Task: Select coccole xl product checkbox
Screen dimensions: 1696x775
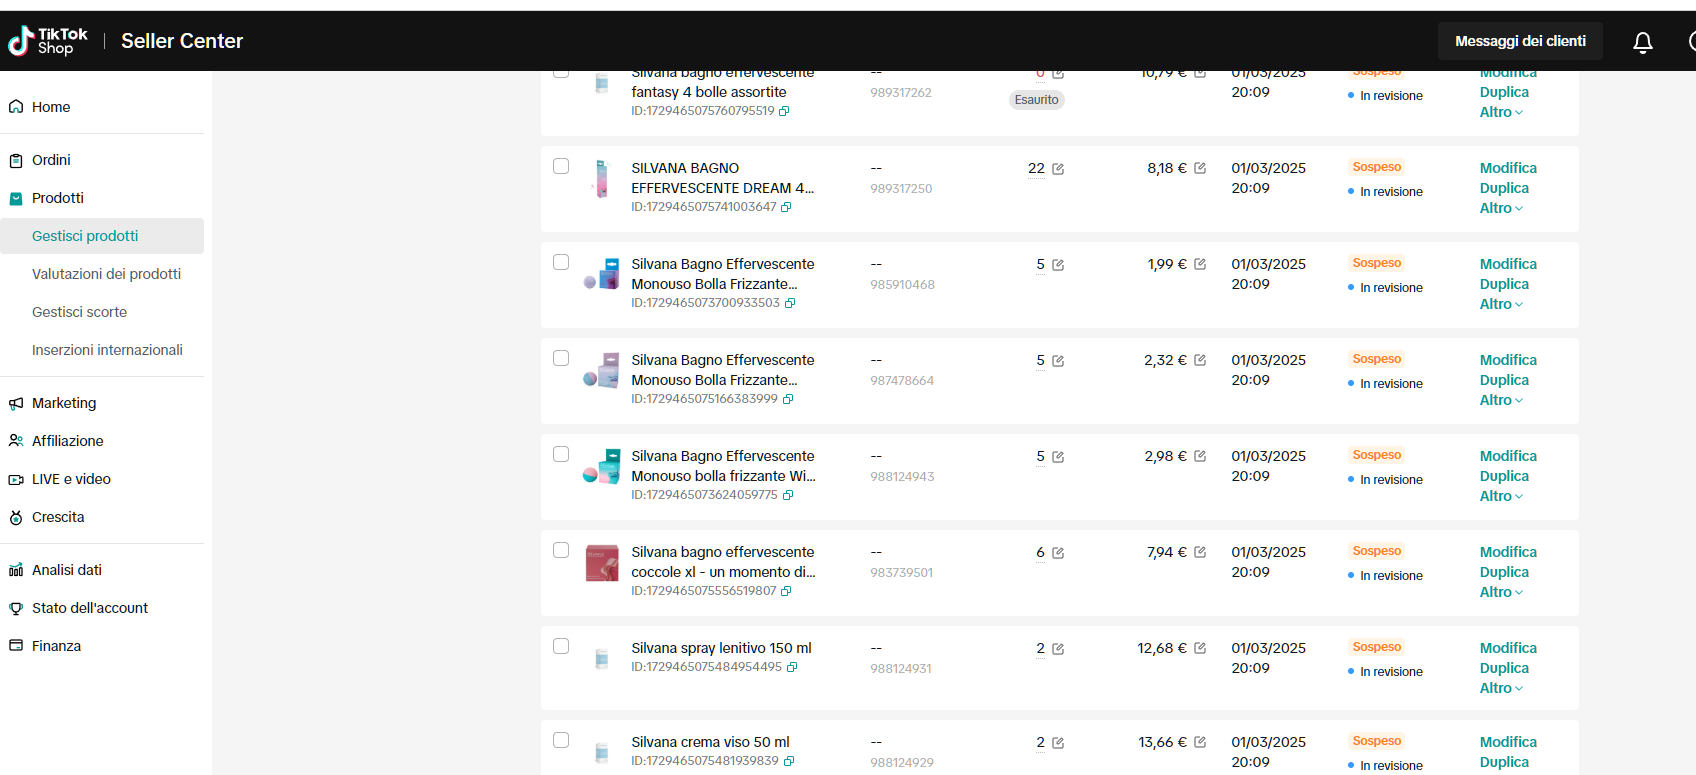Action: tap(561, 550)
